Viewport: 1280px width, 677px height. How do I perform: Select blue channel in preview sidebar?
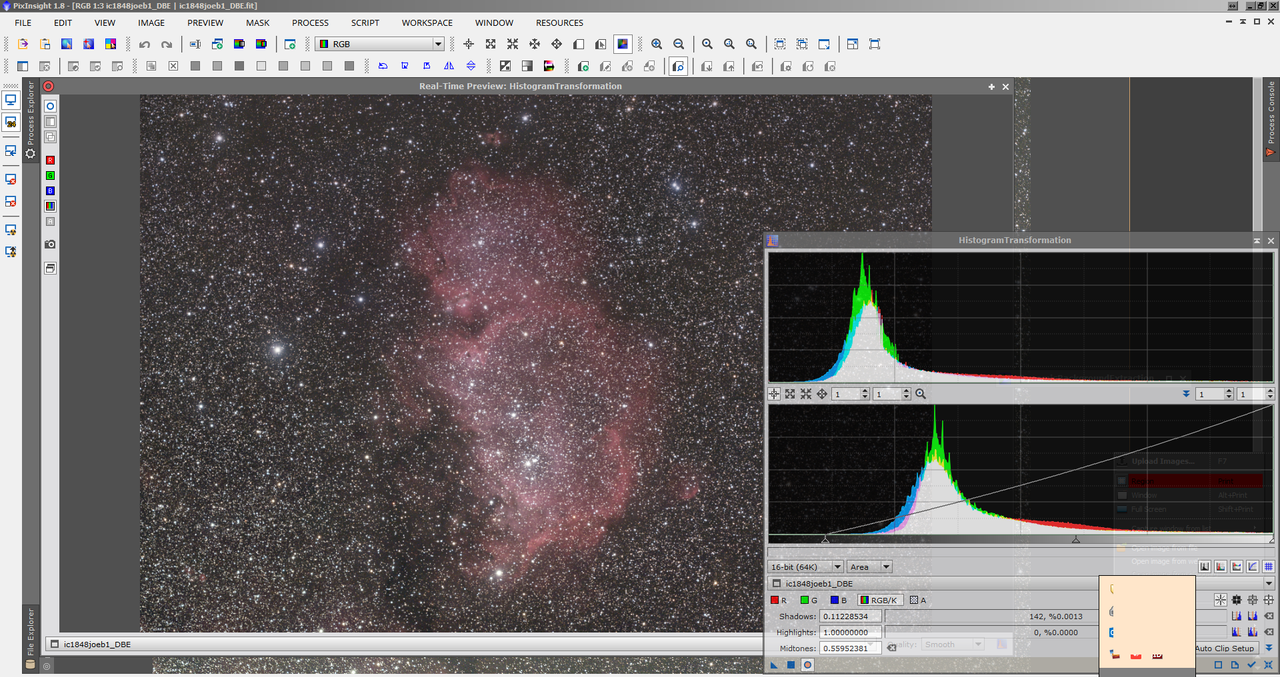coord(50,191)
